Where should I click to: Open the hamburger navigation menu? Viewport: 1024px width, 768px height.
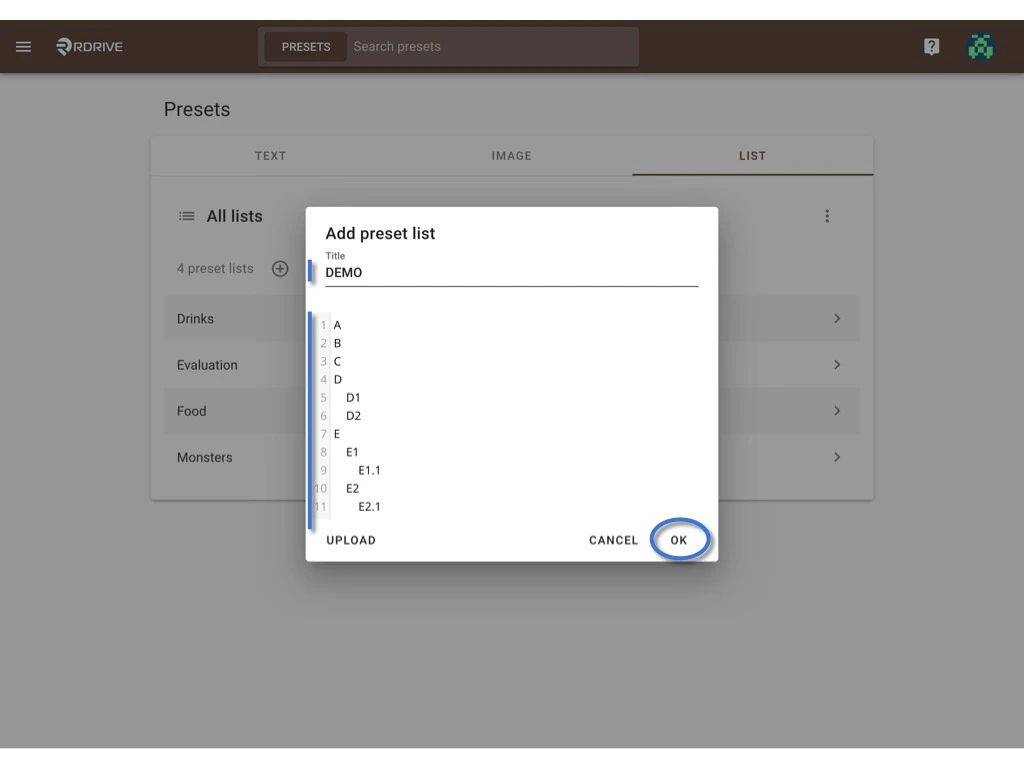tap(23, 46)
